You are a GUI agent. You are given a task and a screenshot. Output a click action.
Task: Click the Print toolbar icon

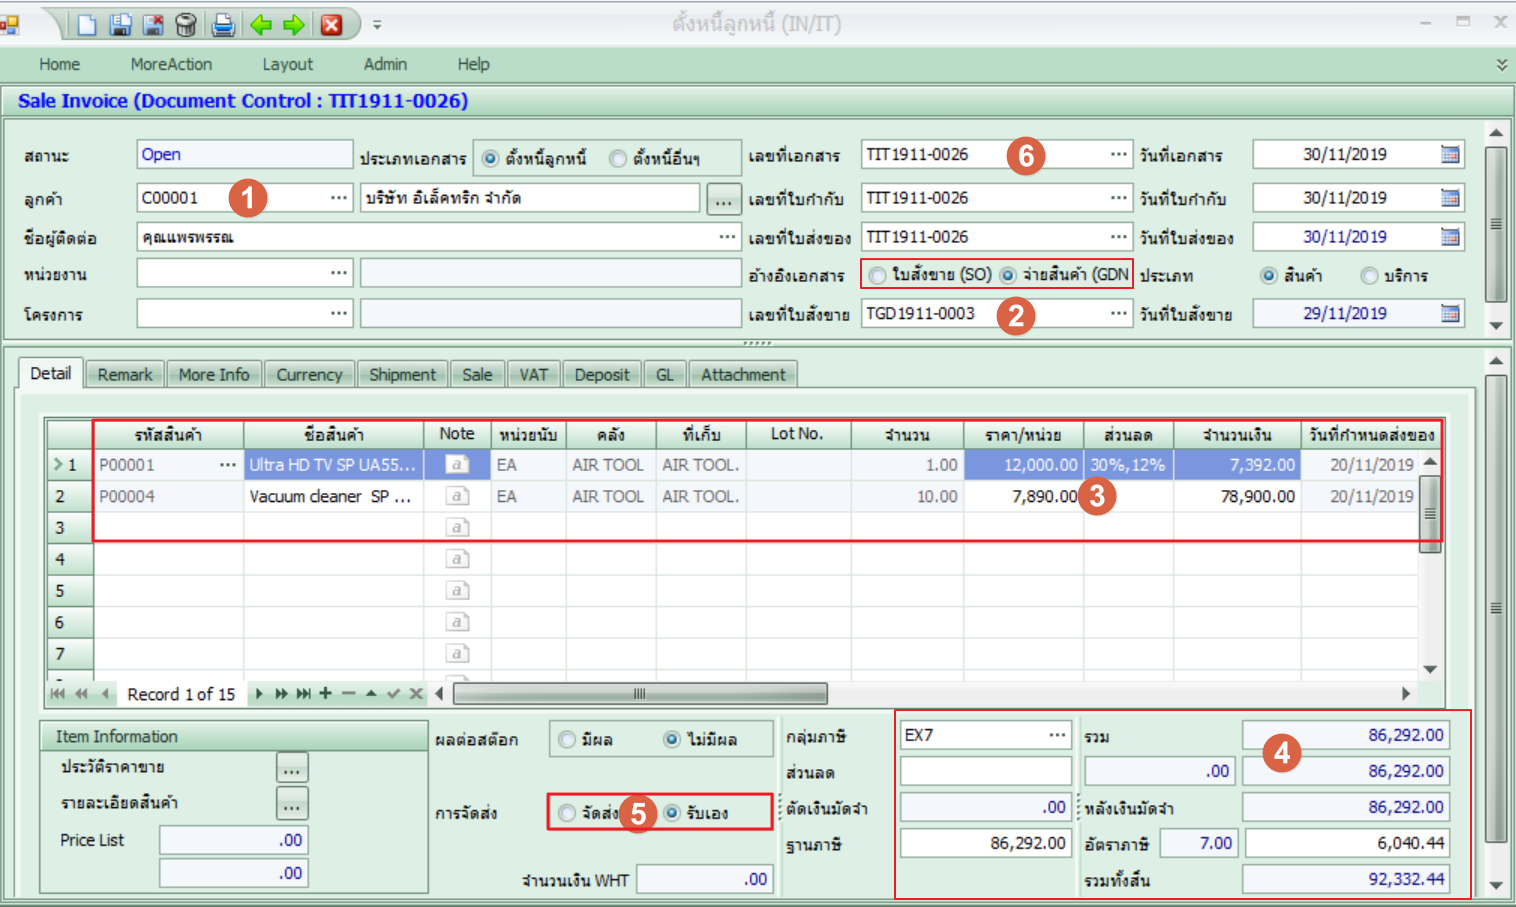[x=223, y=24]
